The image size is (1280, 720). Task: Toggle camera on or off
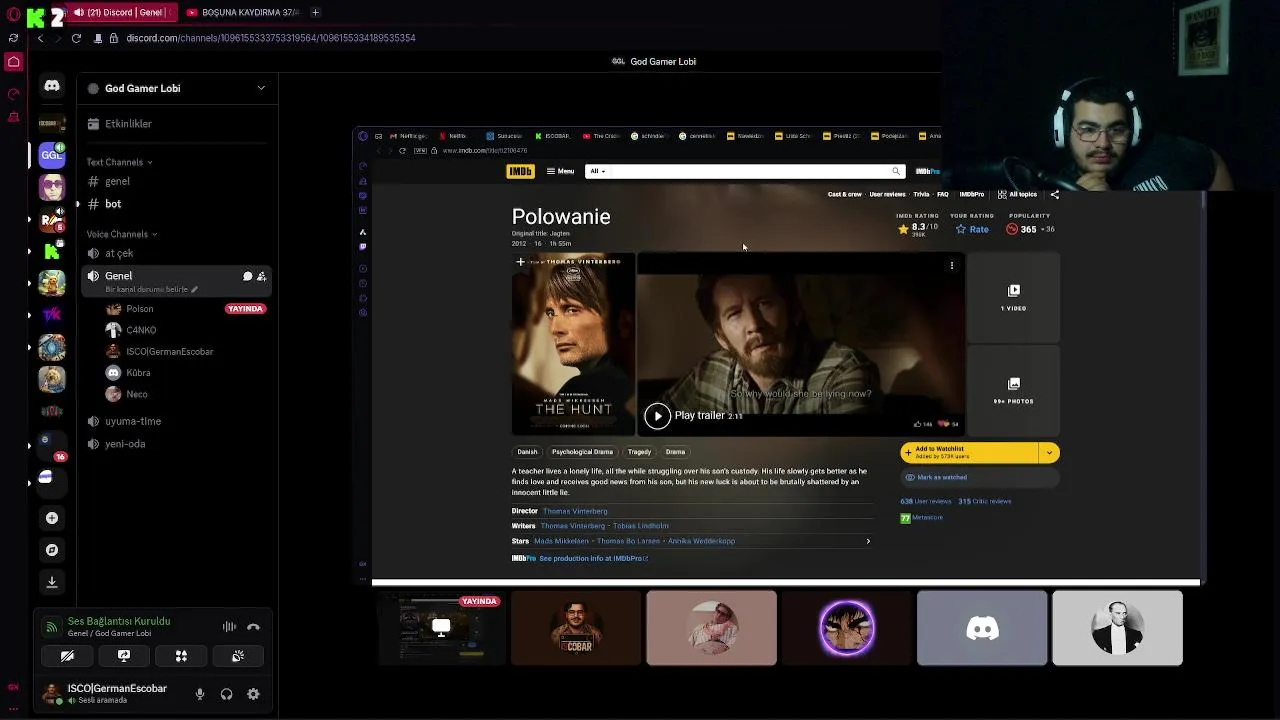click(67, 656)
